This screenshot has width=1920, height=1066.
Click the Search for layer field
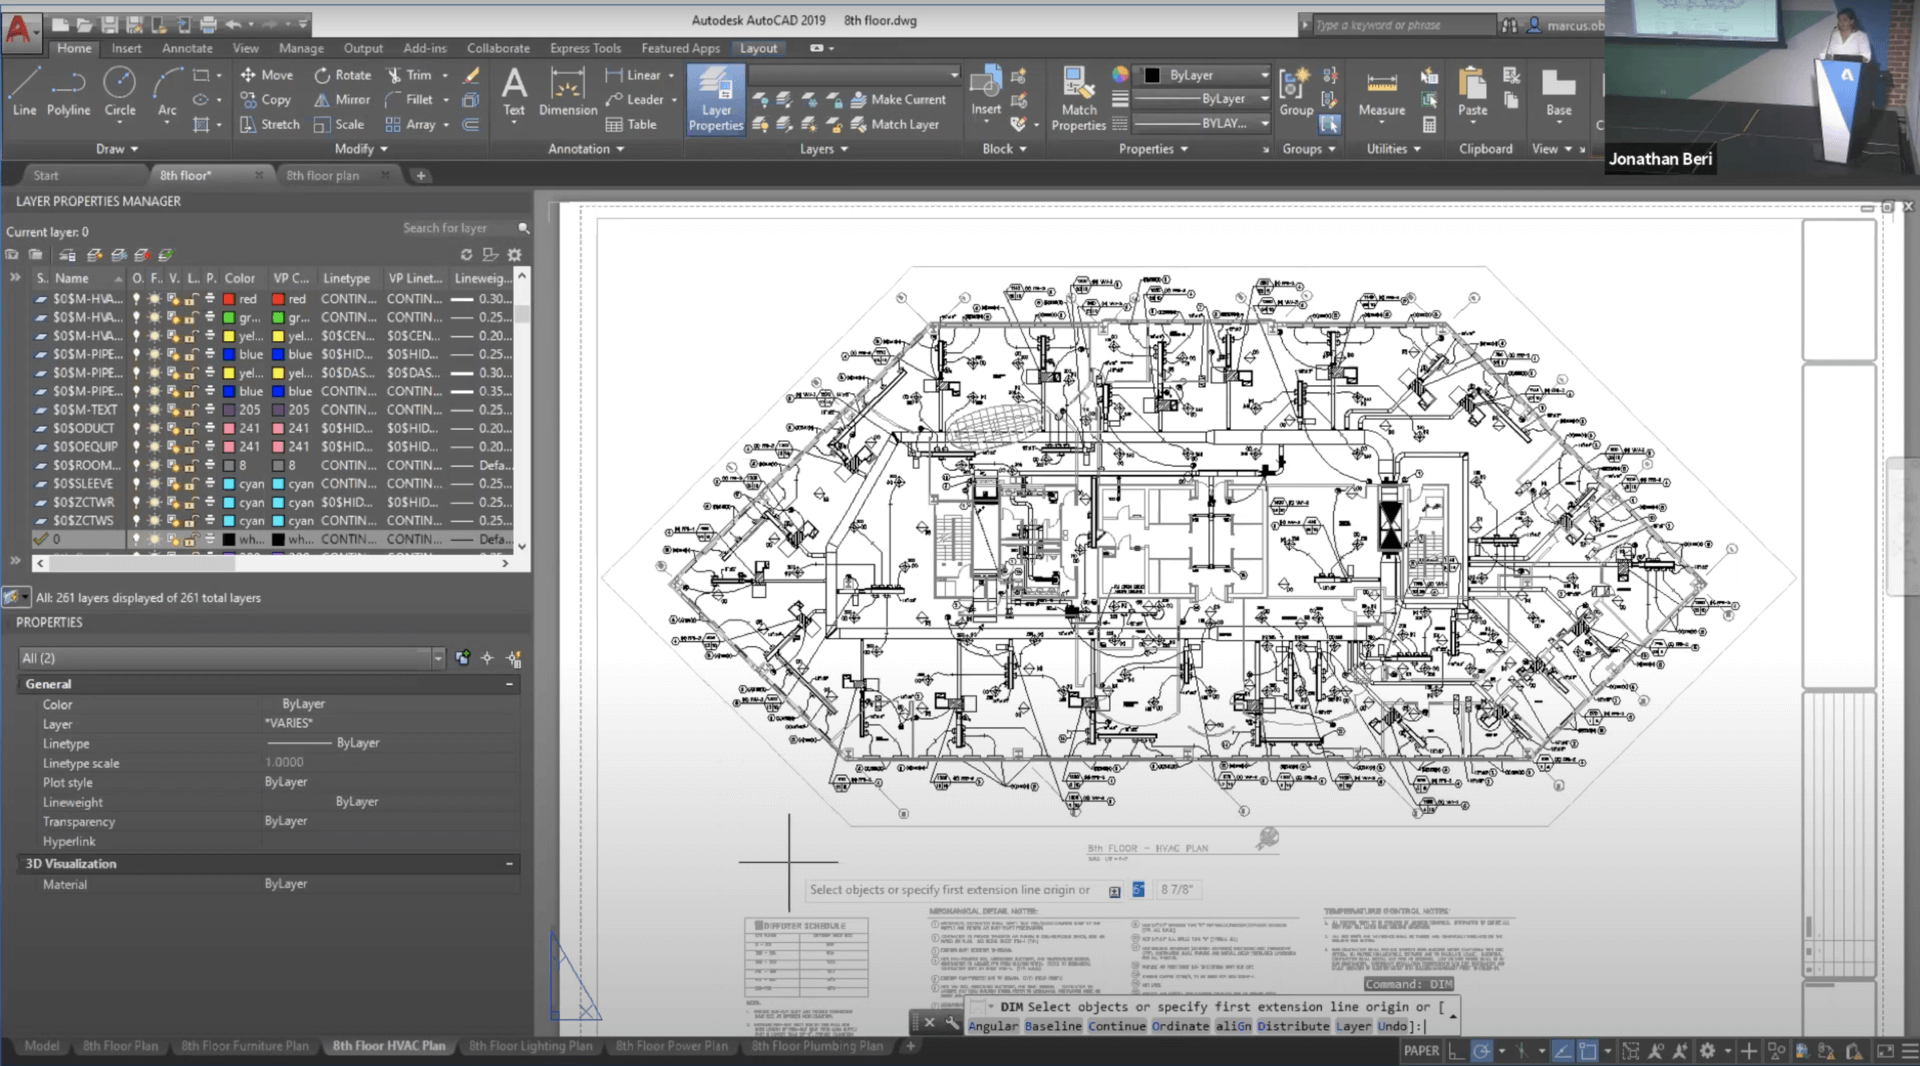[455, 228]
